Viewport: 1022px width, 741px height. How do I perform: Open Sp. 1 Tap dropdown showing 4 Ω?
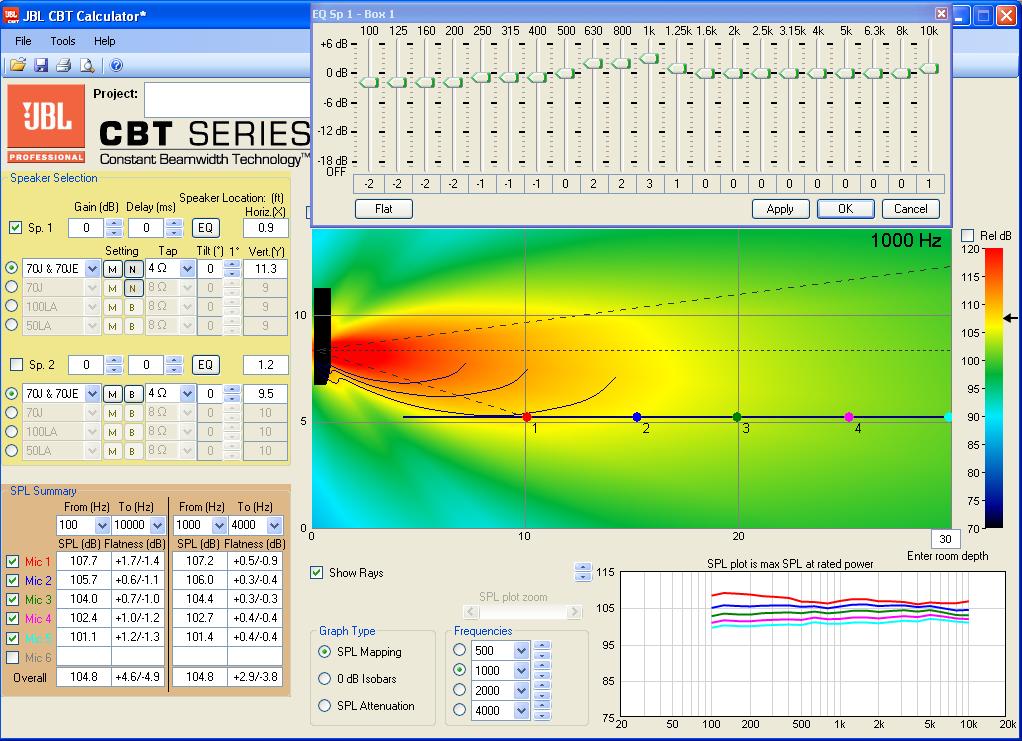point(188,269)
